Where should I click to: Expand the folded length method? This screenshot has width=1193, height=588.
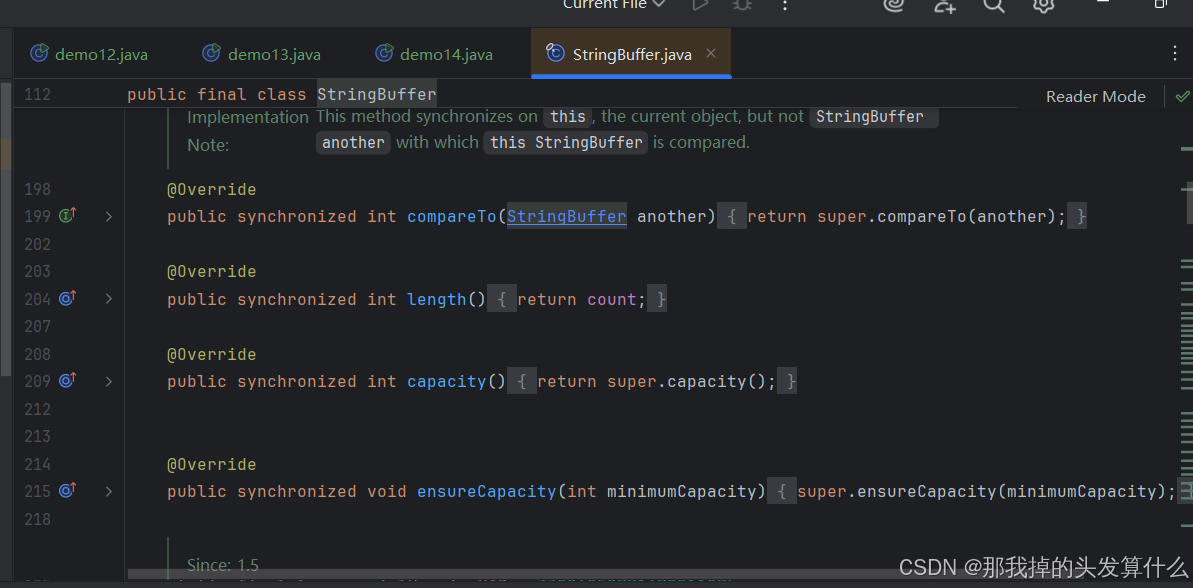[109, 299]
